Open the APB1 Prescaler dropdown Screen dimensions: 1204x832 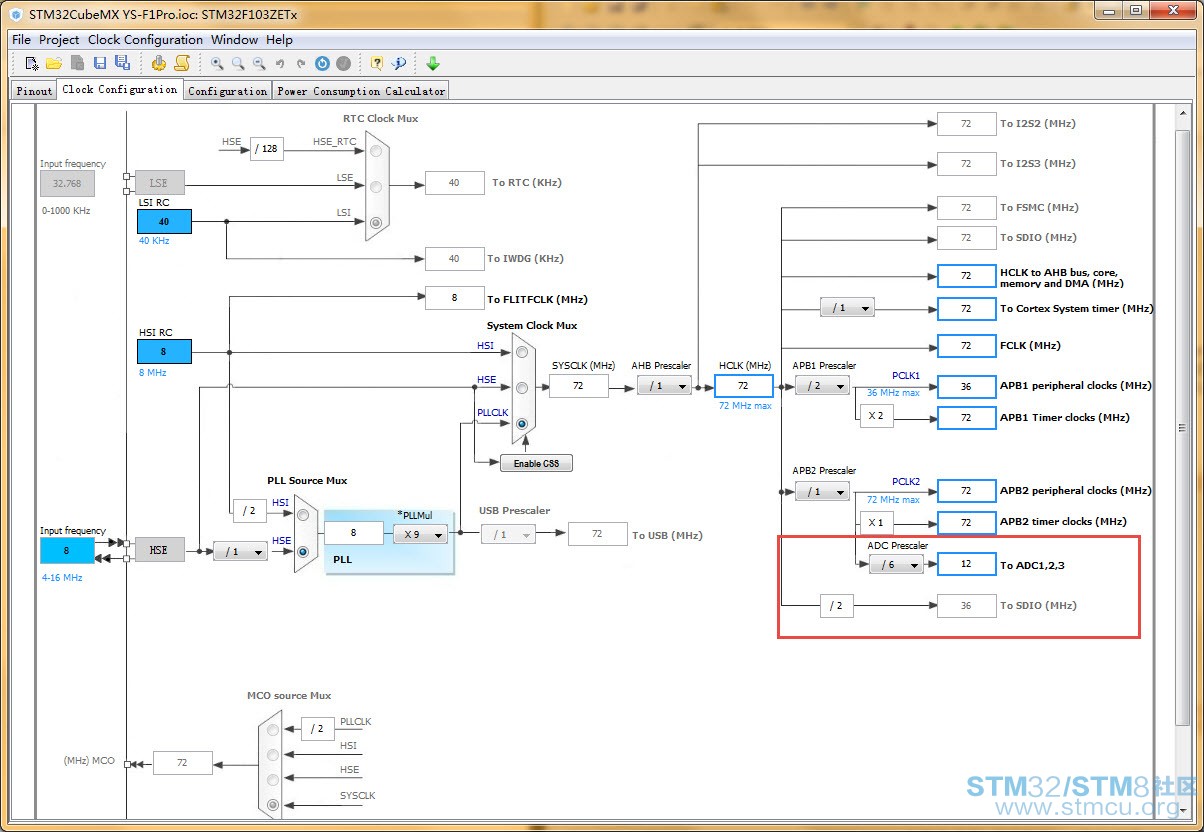822,385
